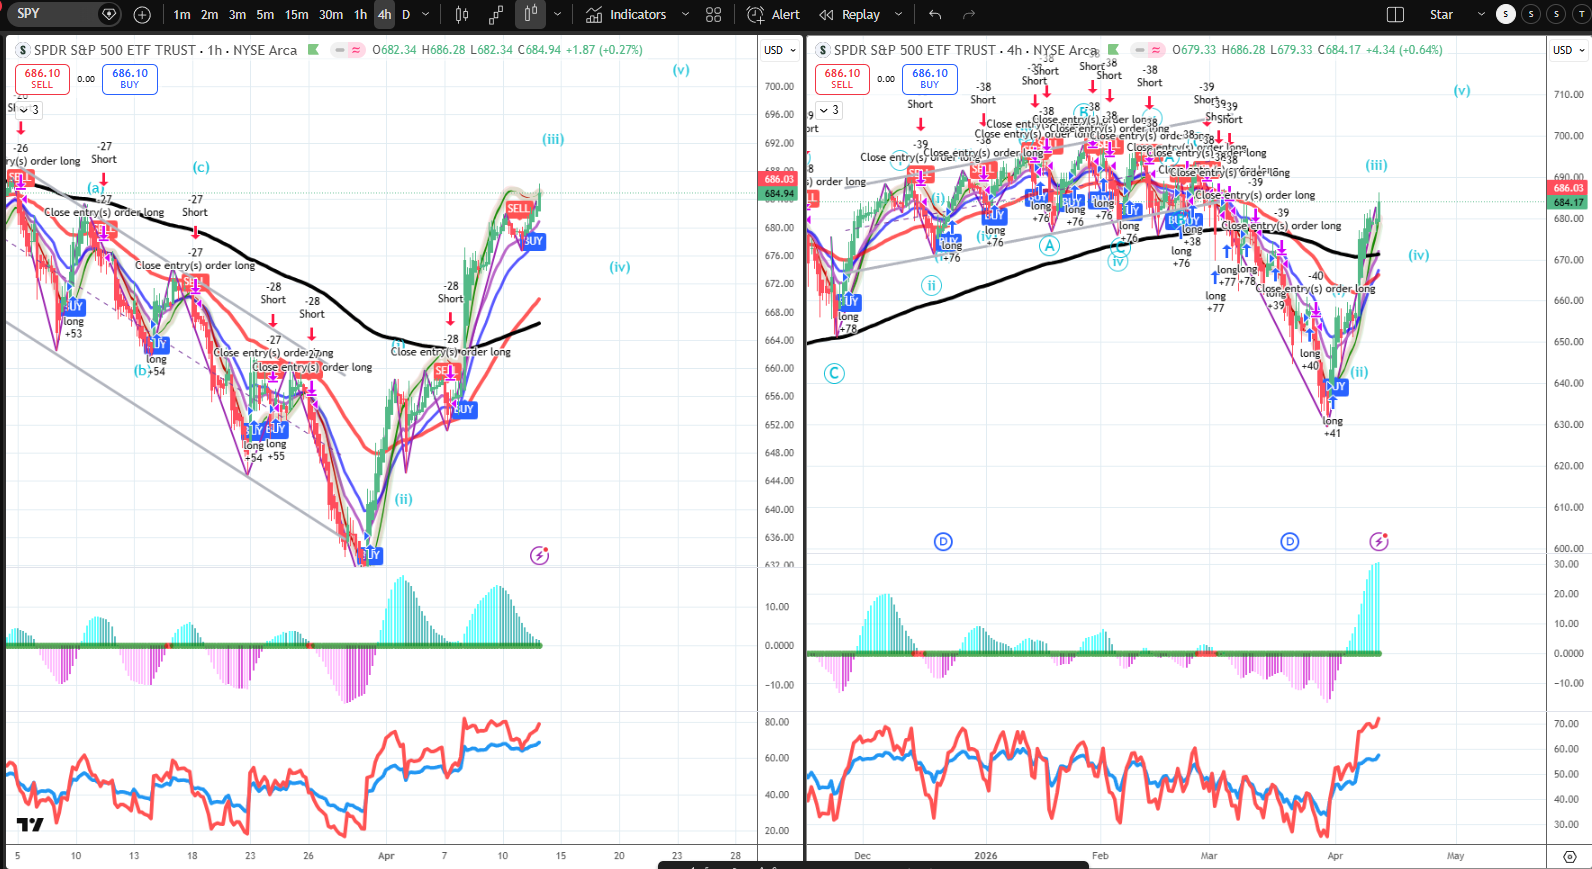
Task: Click the TradingView logo on 1h chart
Action: [30, 824]
